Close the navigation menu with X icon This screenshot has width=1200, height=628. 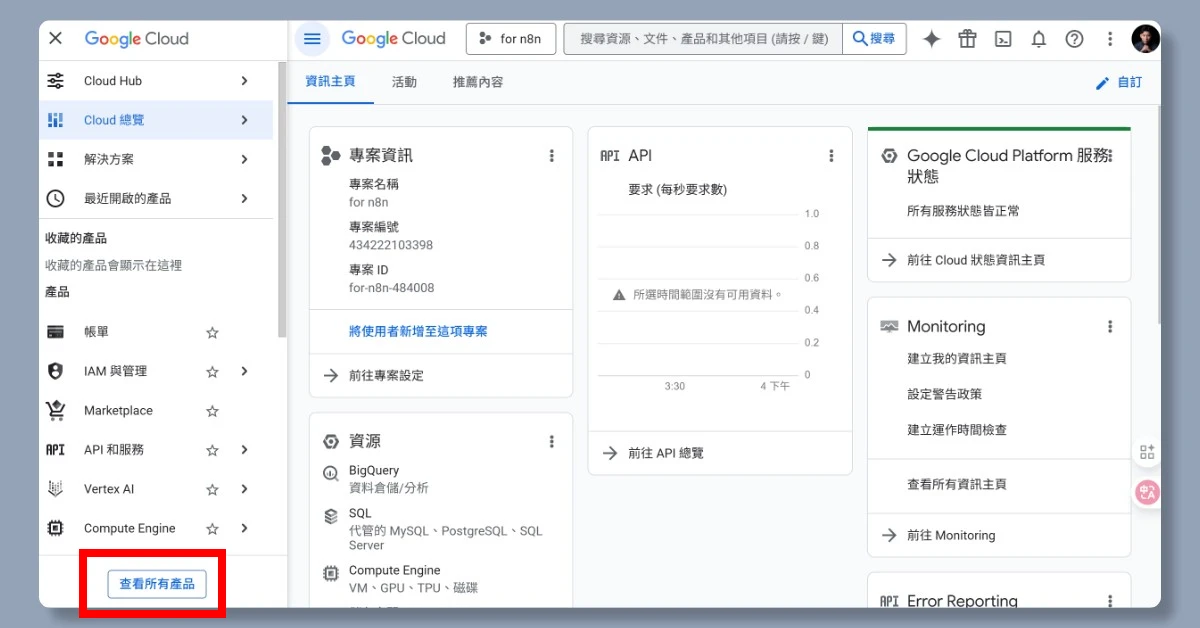tap(55, 38)
